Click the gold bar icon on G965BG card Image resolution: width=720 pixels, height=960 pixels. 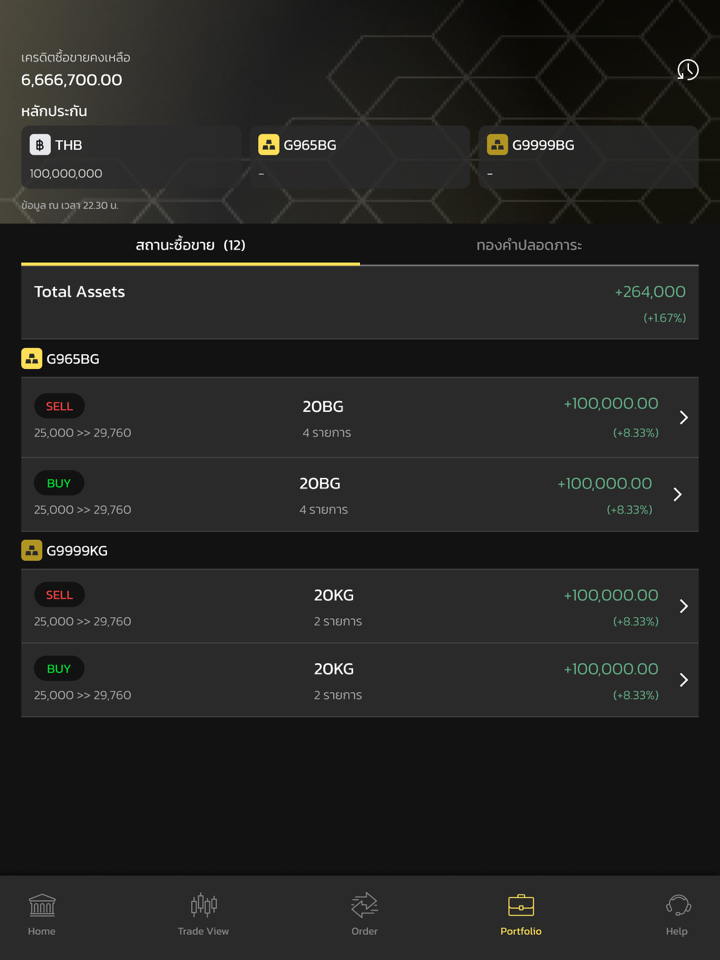pos(266,144)
